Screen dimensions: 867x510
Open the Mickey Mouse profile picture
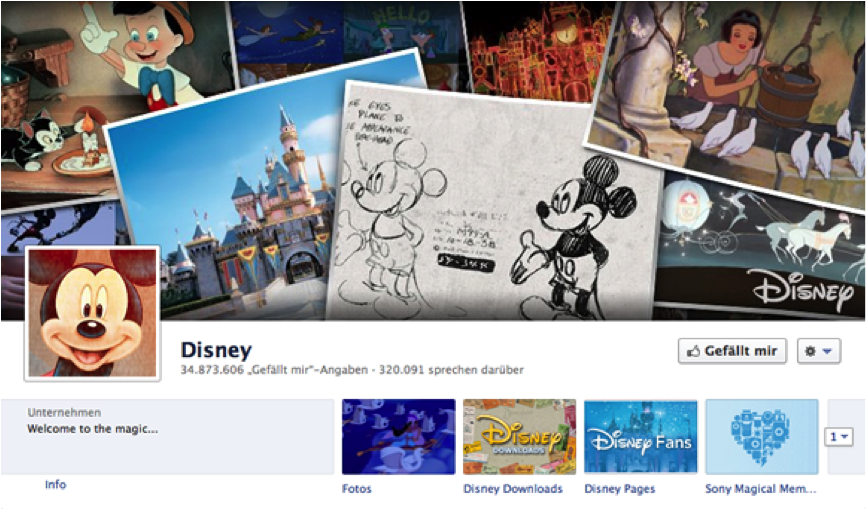(x=92, y=314)
